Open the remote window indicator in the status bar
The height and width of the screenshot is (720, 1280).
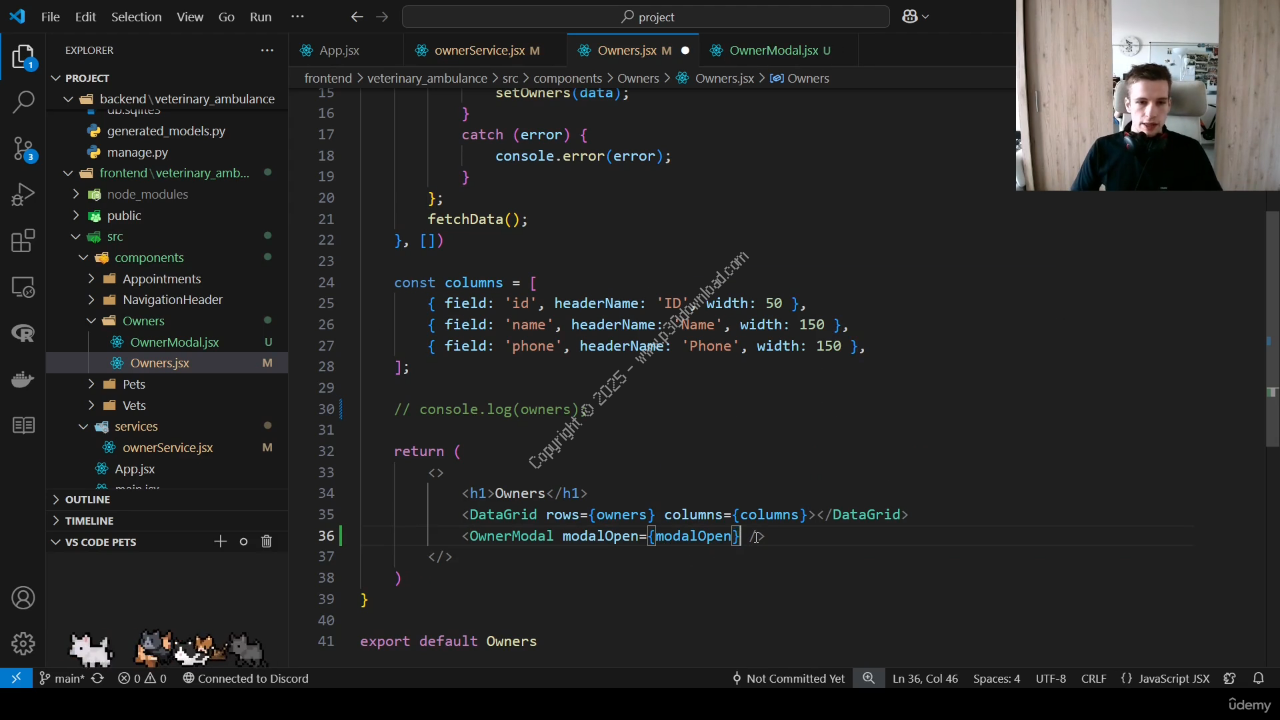point(16,678)
